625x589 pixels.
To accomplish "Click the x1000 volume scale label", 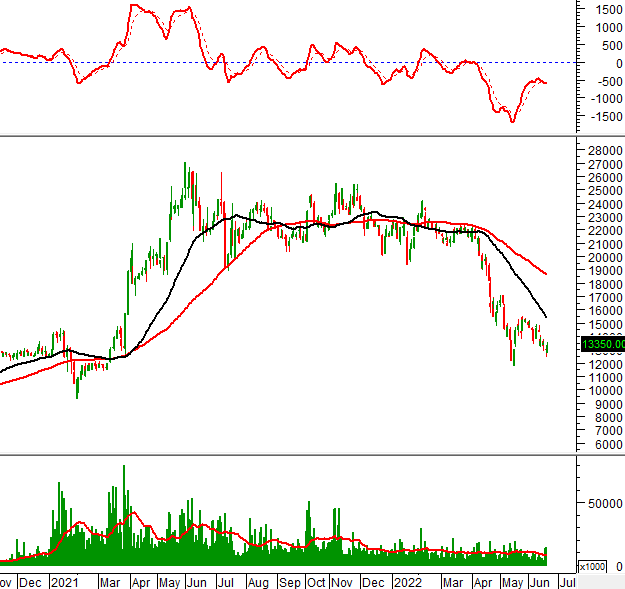I will [x=592, y=566].
